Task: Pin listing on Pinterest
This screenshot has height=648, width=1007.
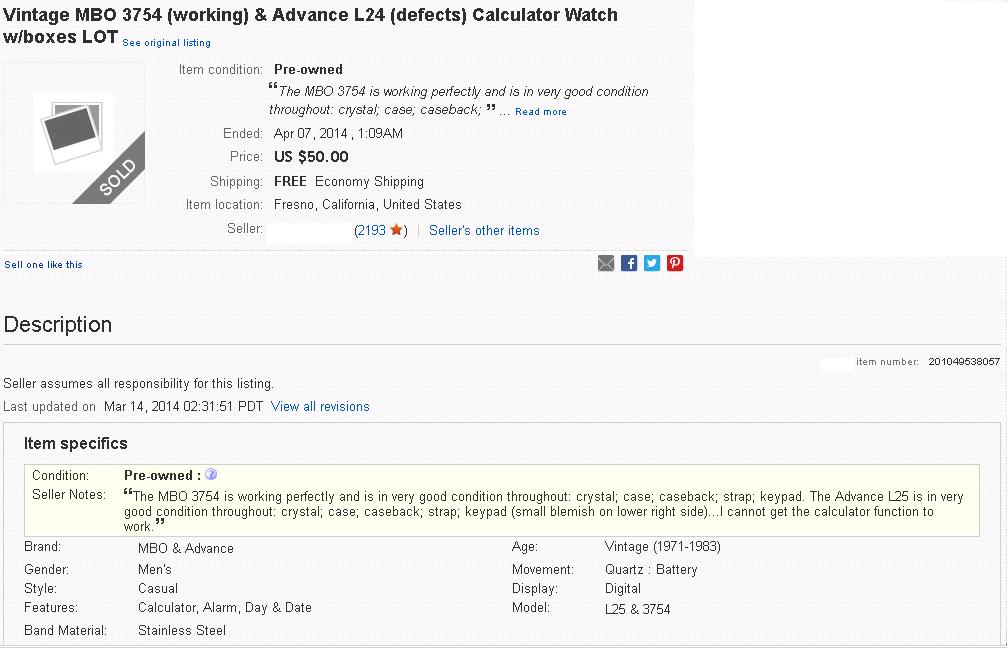Action: coord(675,263)
